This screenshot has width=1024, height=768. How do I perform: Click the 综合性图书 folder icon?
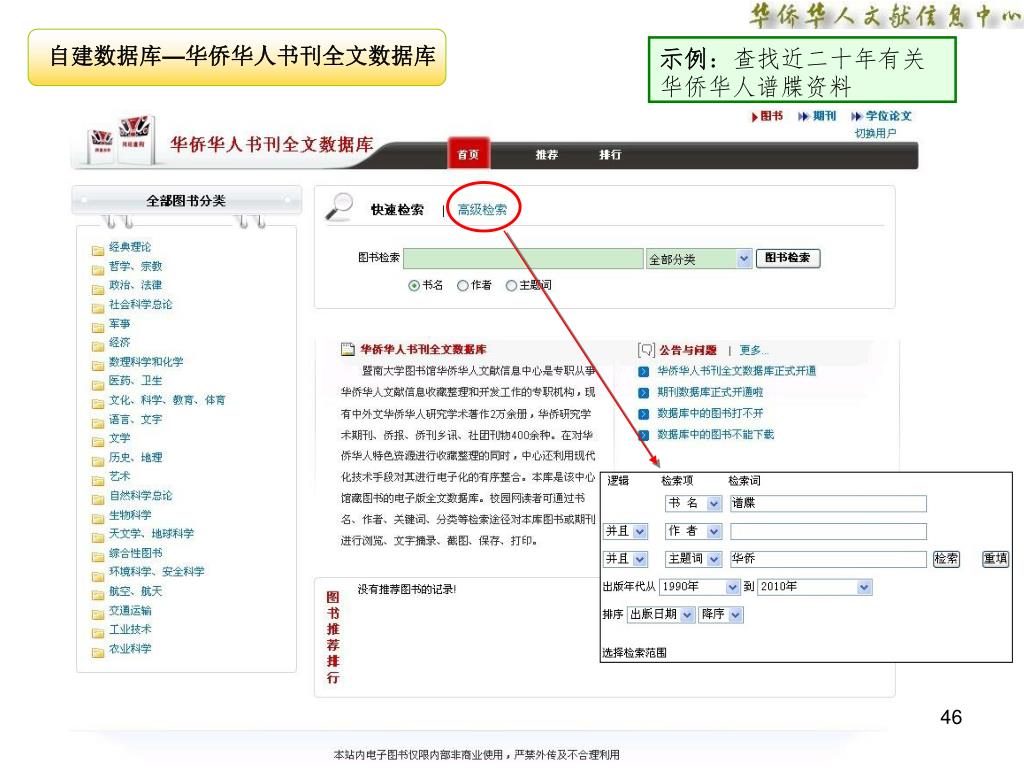(x=98, y=556)
